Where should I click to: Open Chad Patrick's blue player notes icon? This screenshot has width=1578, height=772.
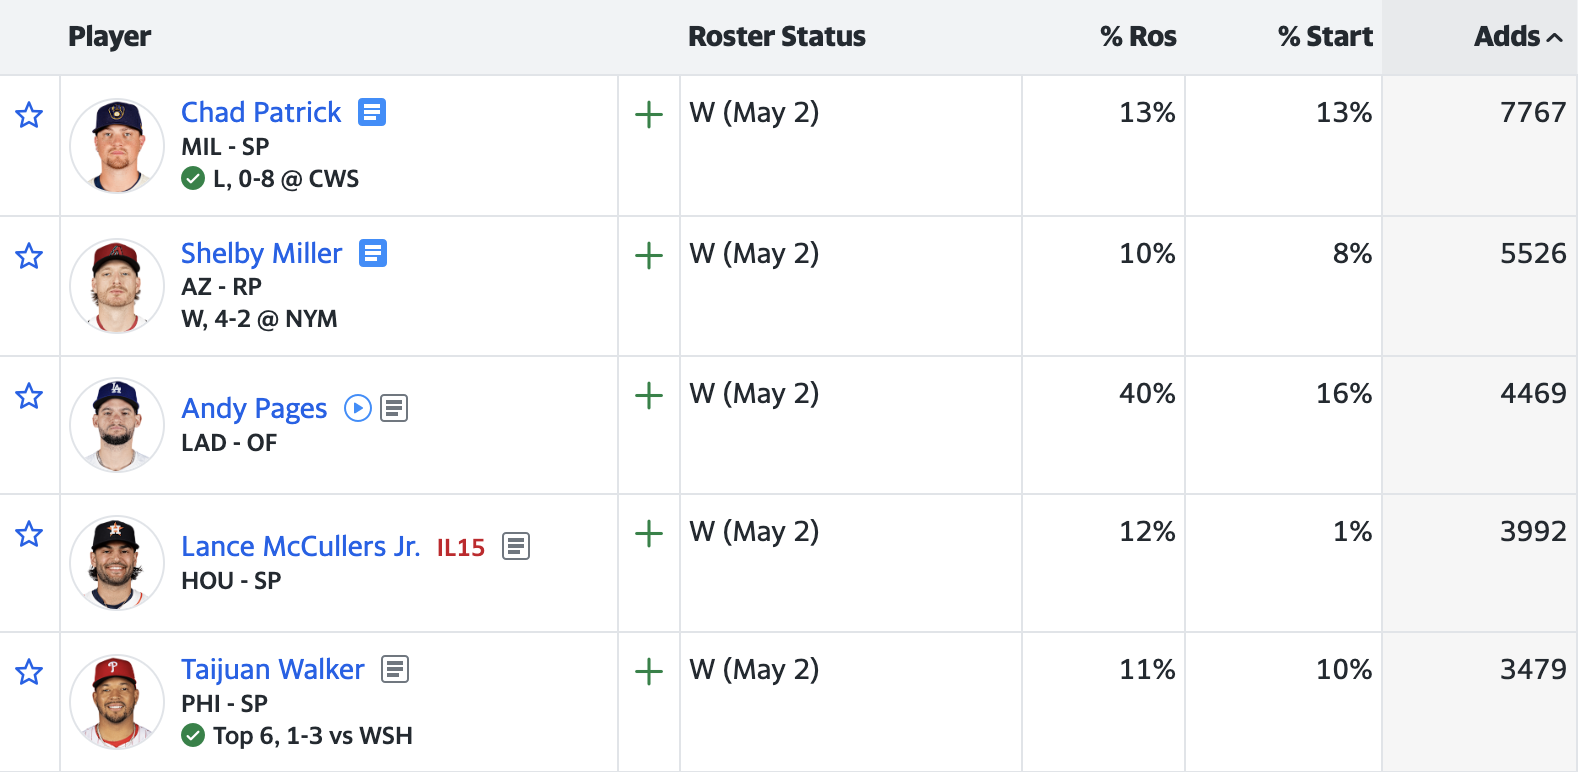[x=372, y=112]
